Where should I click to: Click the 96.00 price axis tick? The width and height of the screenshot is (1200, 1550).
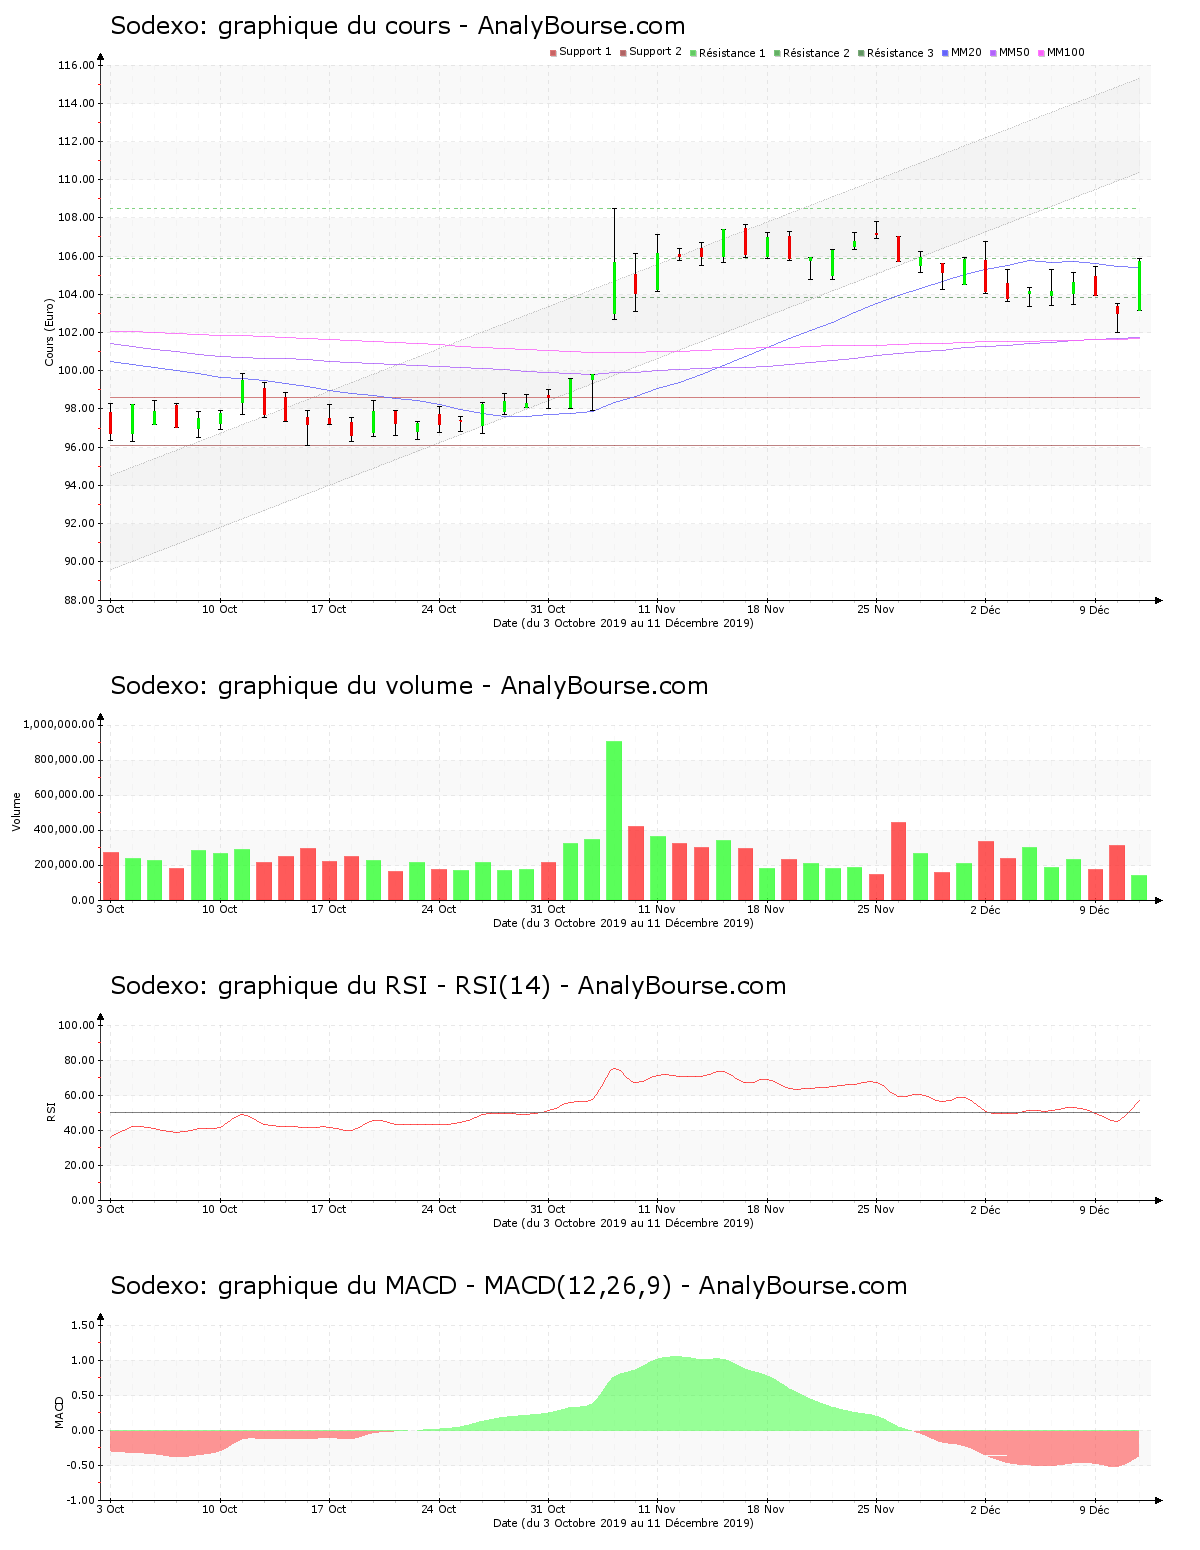click(79, 447)
